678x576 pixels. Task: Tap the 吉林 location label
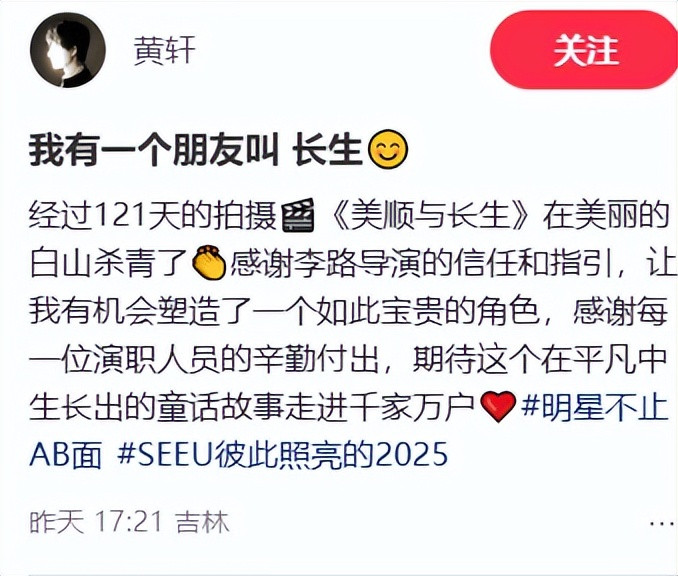click(x=202, y=522)
